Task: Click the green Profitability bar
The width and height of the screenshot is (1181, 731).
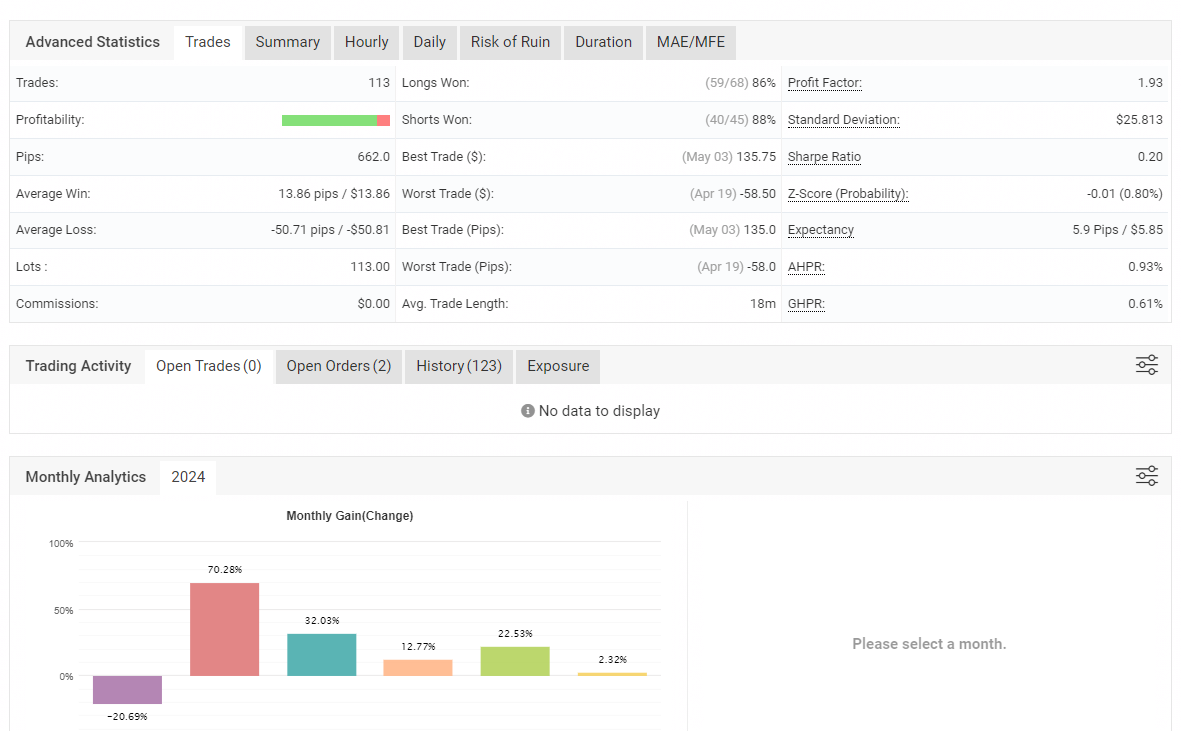Action: (329, 120)
